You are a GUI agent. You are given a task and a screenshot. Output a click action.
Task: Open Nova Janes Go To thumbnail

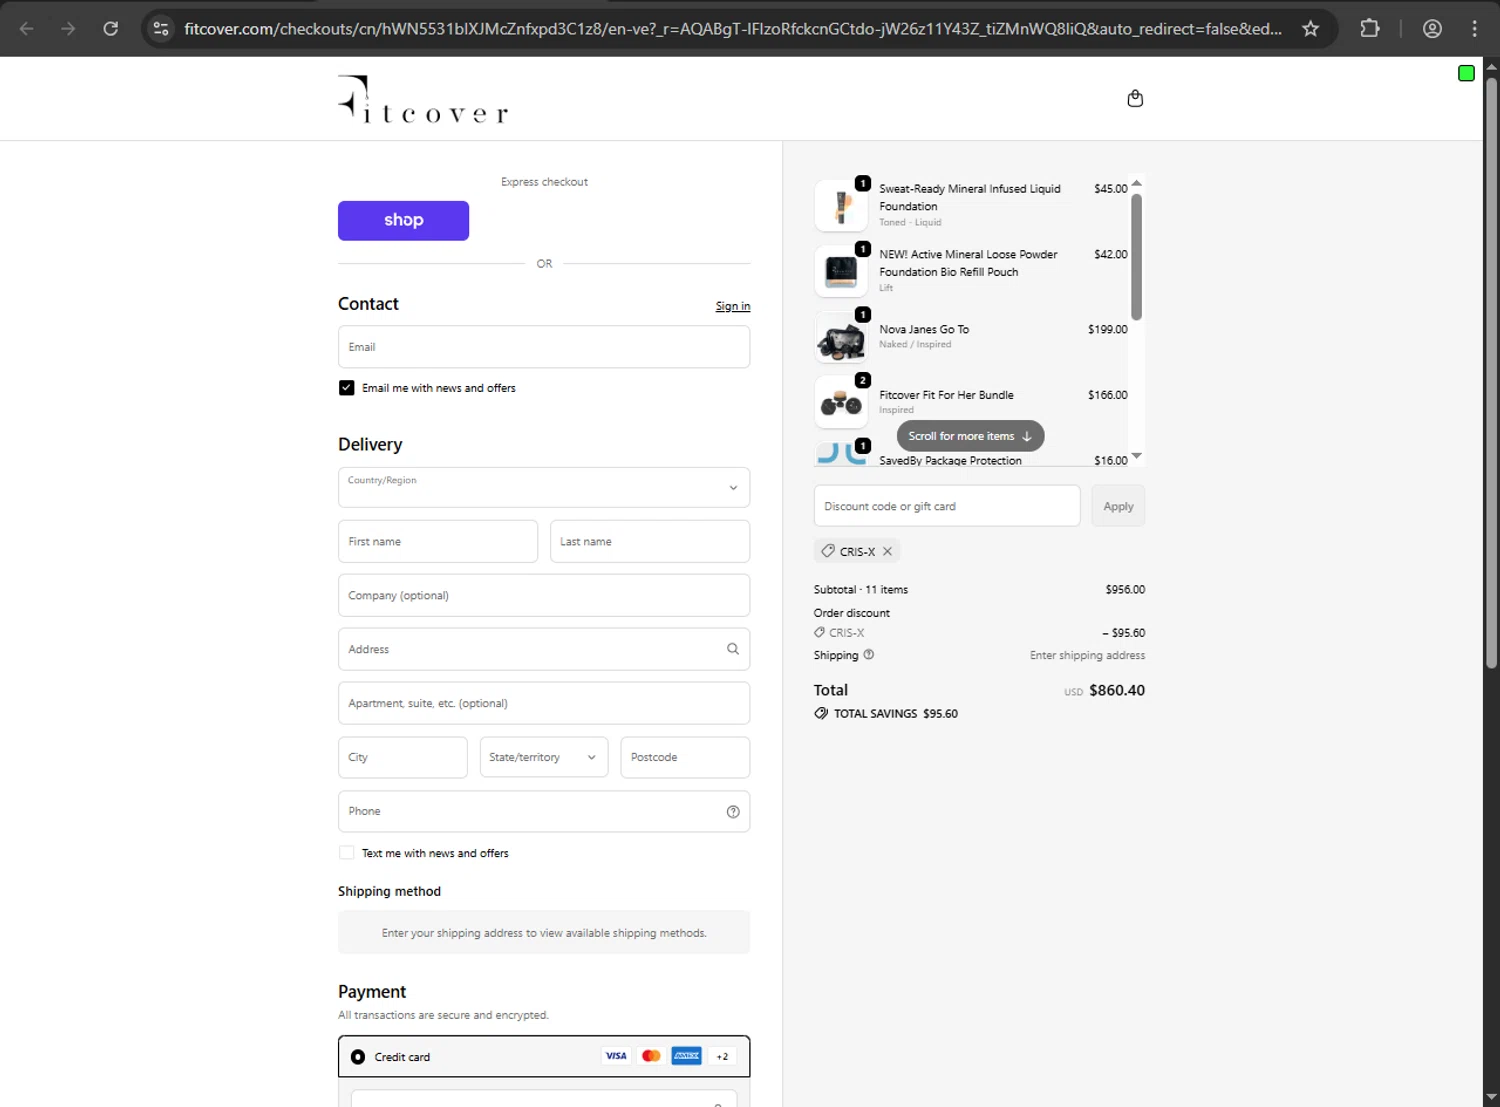click(841, 337)
